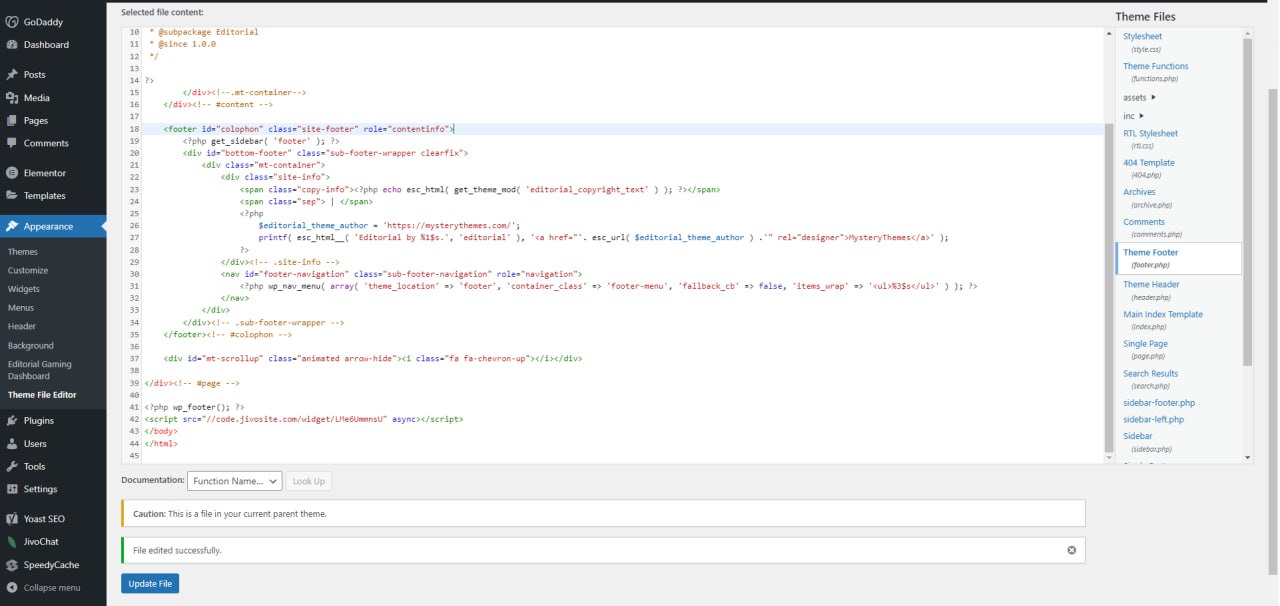Click the Media library icon
The height and width of the screenshot is (606, 1280).
[11, 98]
